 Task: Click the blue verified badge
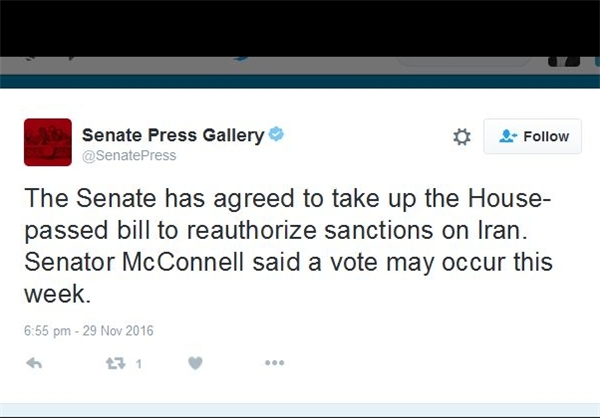pyautogui.click(x=276, y=134)
